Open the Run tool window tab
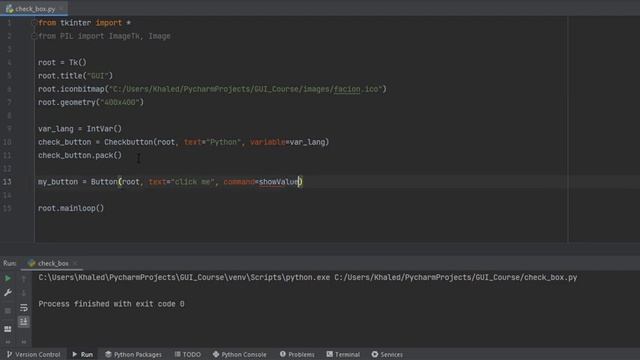Viewport: 640px width, 360px height. click(x=83, y=354)
